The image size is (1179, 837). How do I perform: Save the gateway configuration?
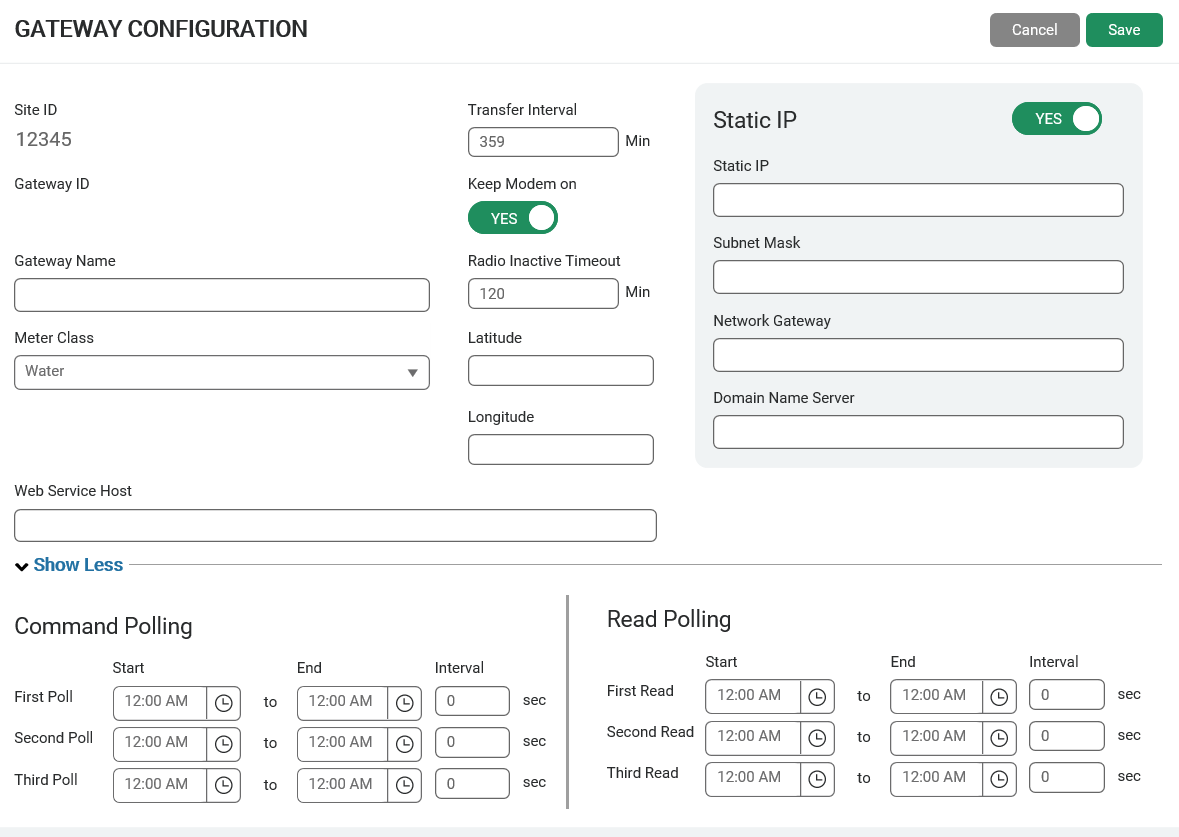coord(1124,30)
